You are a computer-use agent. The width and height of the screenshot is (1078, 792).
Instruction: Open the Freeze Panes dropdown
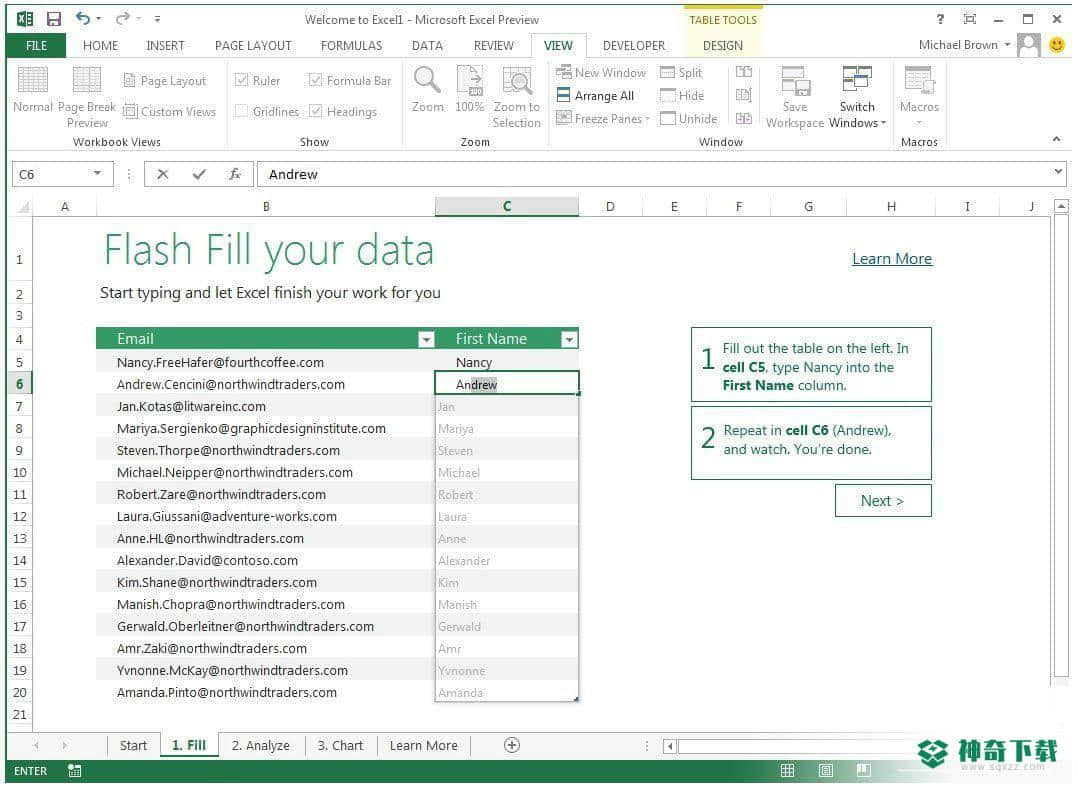coord(603,119)
